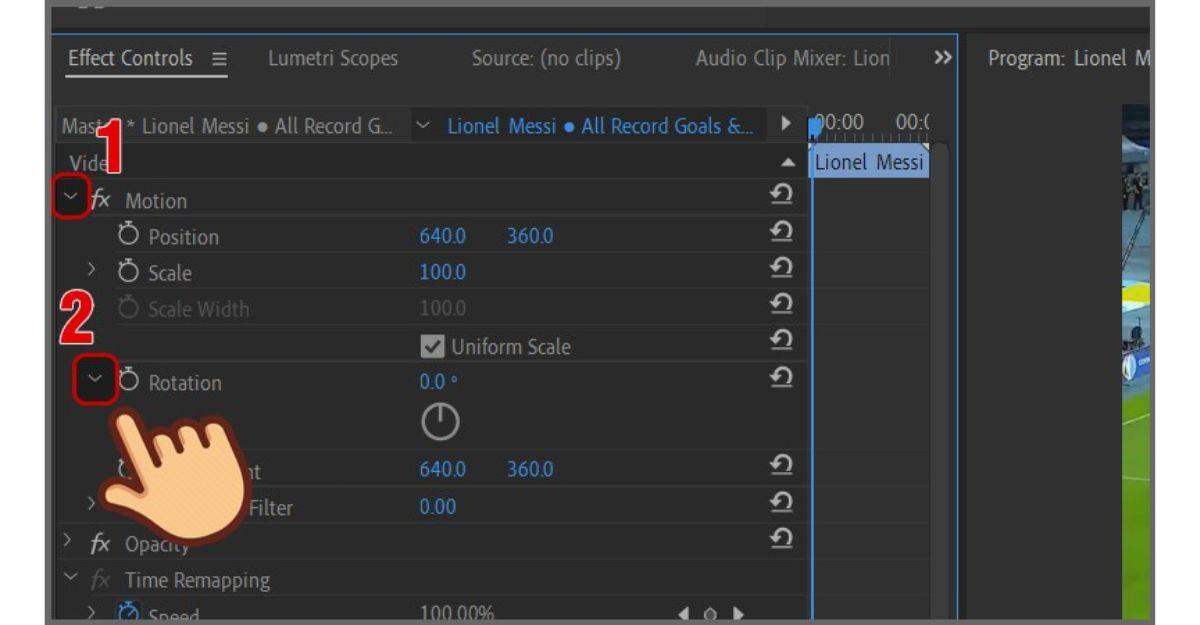The height and width of the screenshot is (625, 1200).
Task: Go to previous Speed keyframe
Action: coord(684,614)
